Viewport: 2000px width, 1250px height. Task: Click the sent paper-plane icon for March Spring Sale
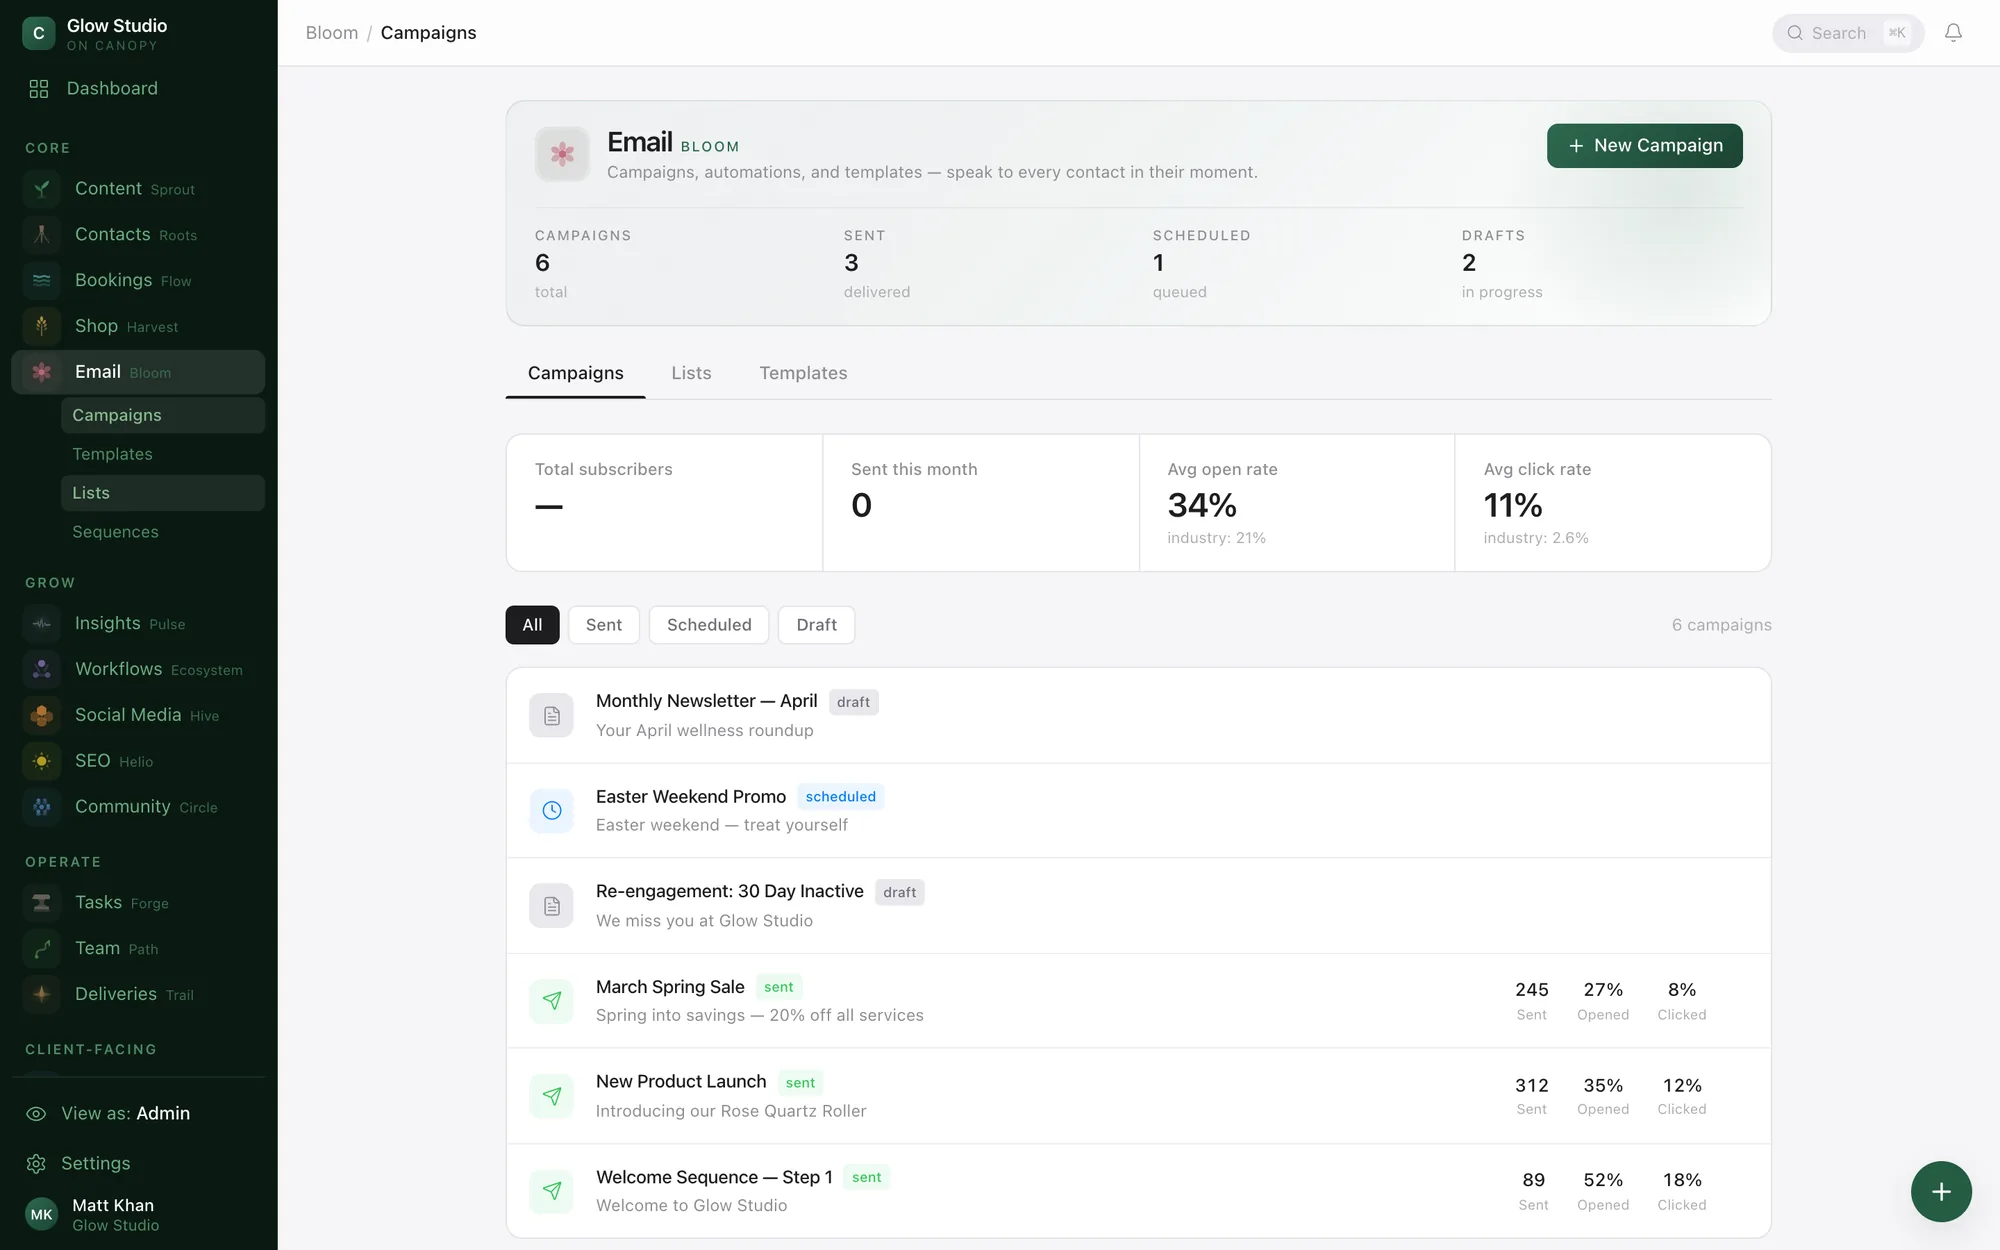[x=552, y=1001]
